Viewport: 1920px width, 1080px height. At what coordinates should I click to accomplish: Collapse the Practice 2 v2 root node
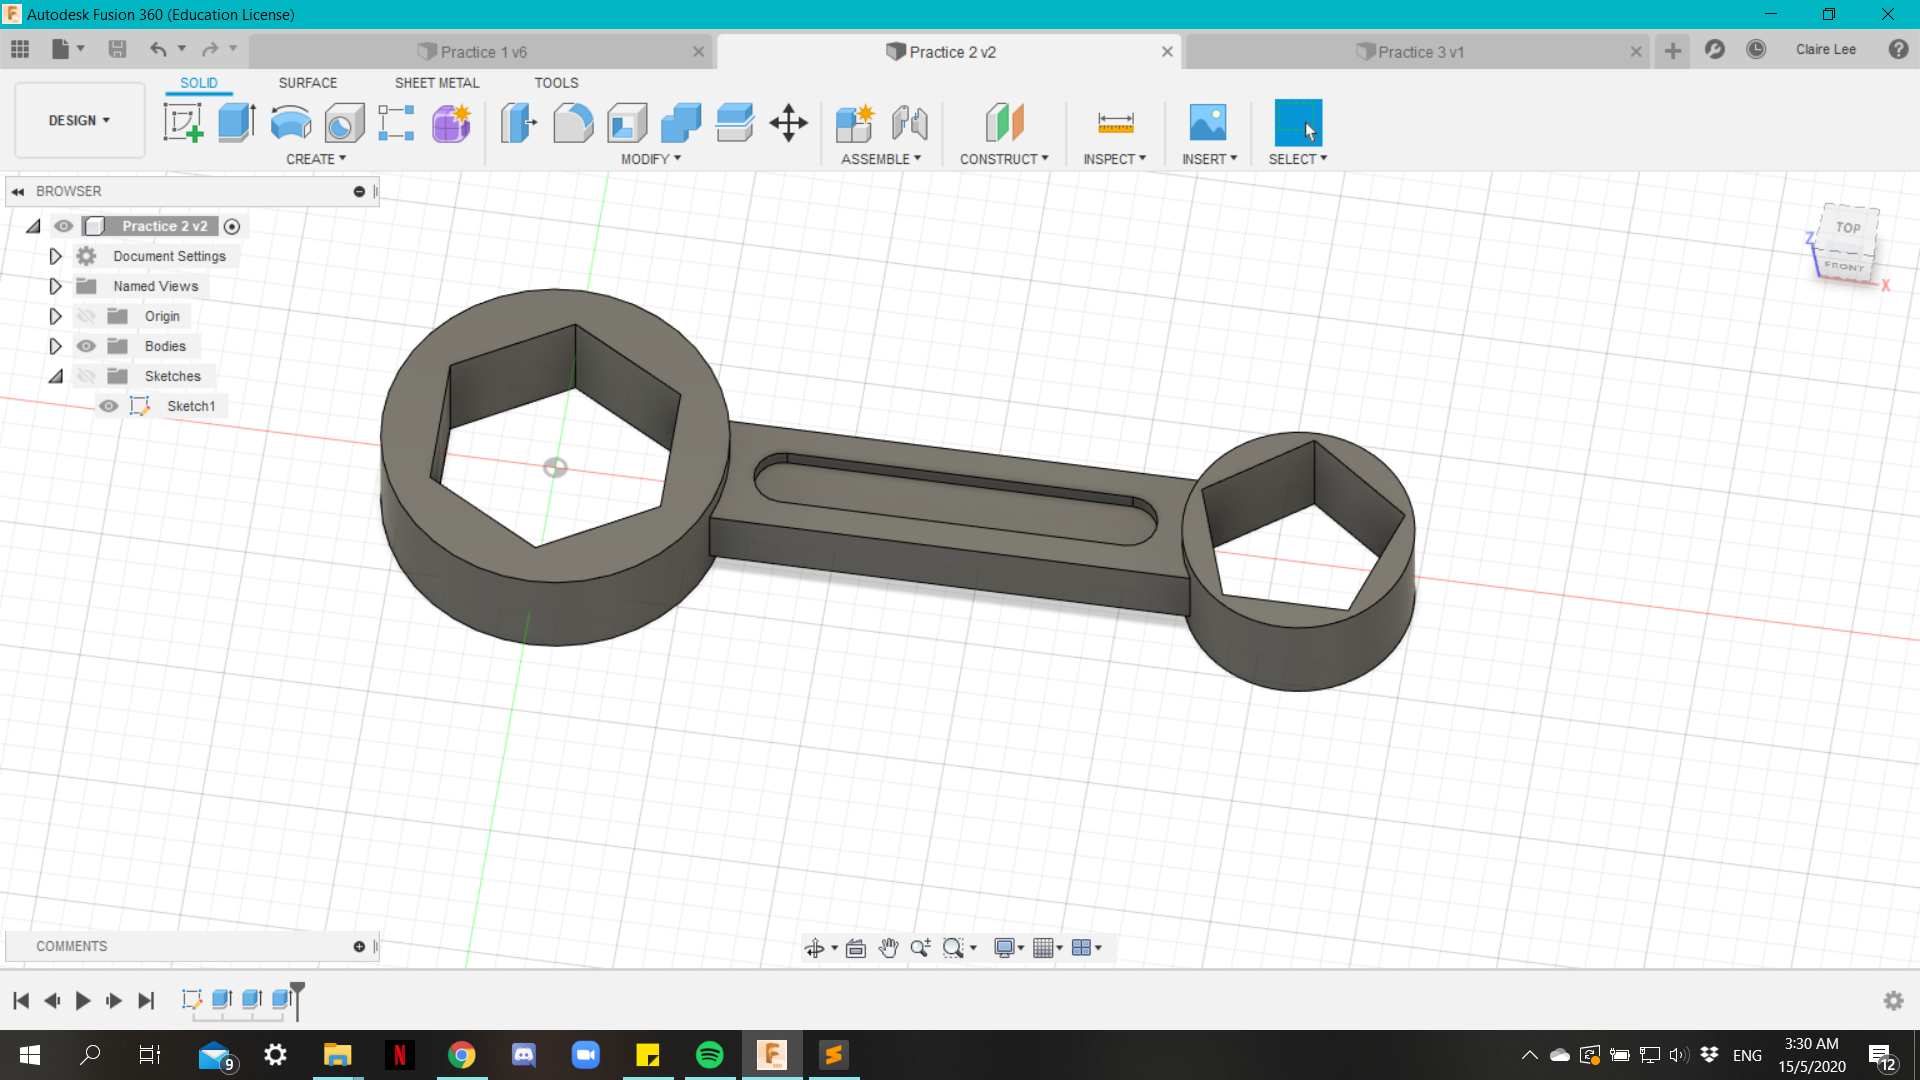[x=33, y=226]
